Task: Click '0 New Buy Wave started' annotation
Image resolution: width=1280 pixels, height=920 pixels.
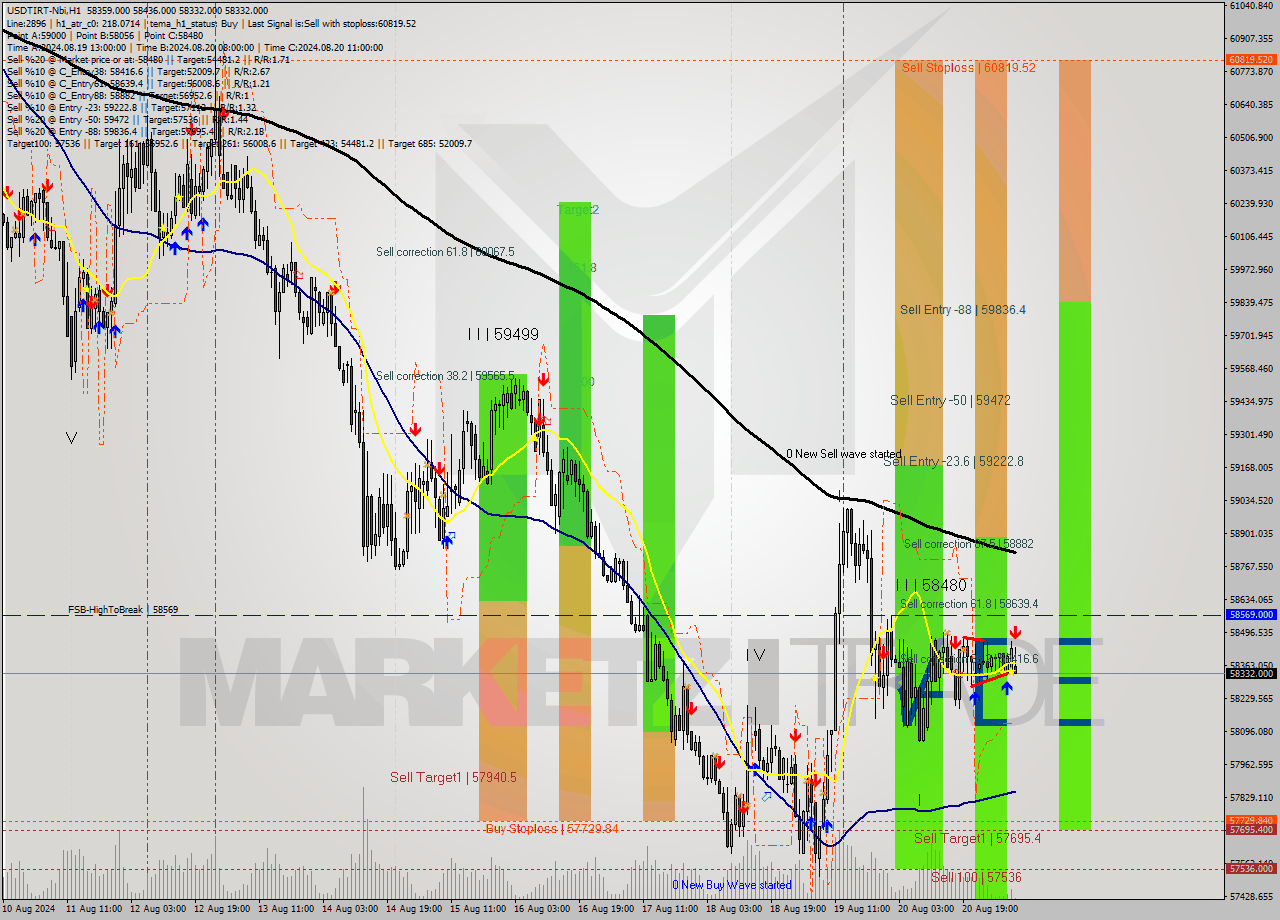Action: pyautogui.click(x=732, y=885)
